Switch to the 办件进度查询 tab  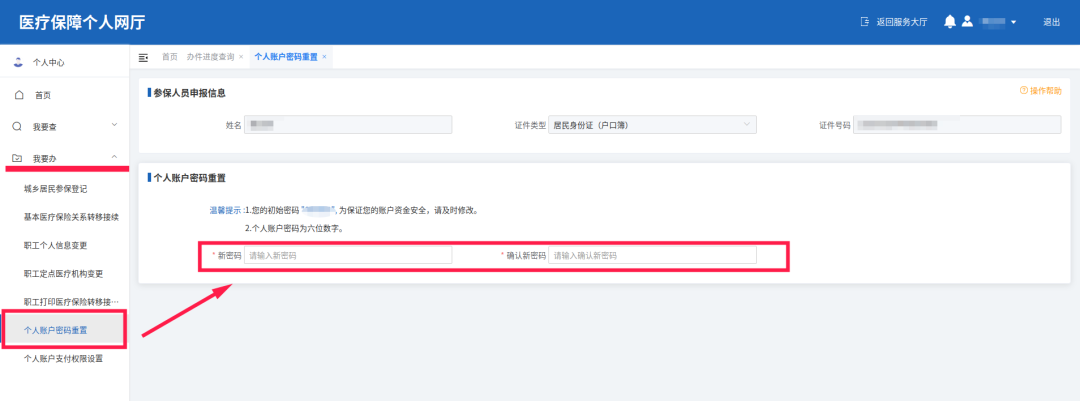[210, 57]
